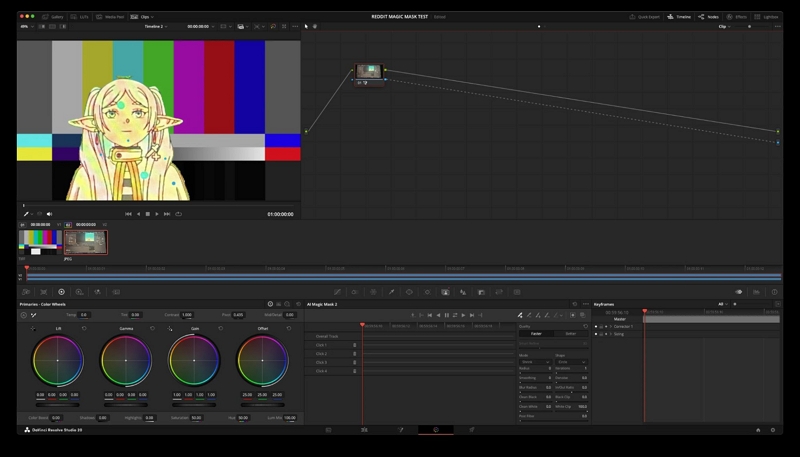The width and height of the screenshot is (800, 457).
Task: Open the Clips dropdown arrow
Action: pos(152,17)
